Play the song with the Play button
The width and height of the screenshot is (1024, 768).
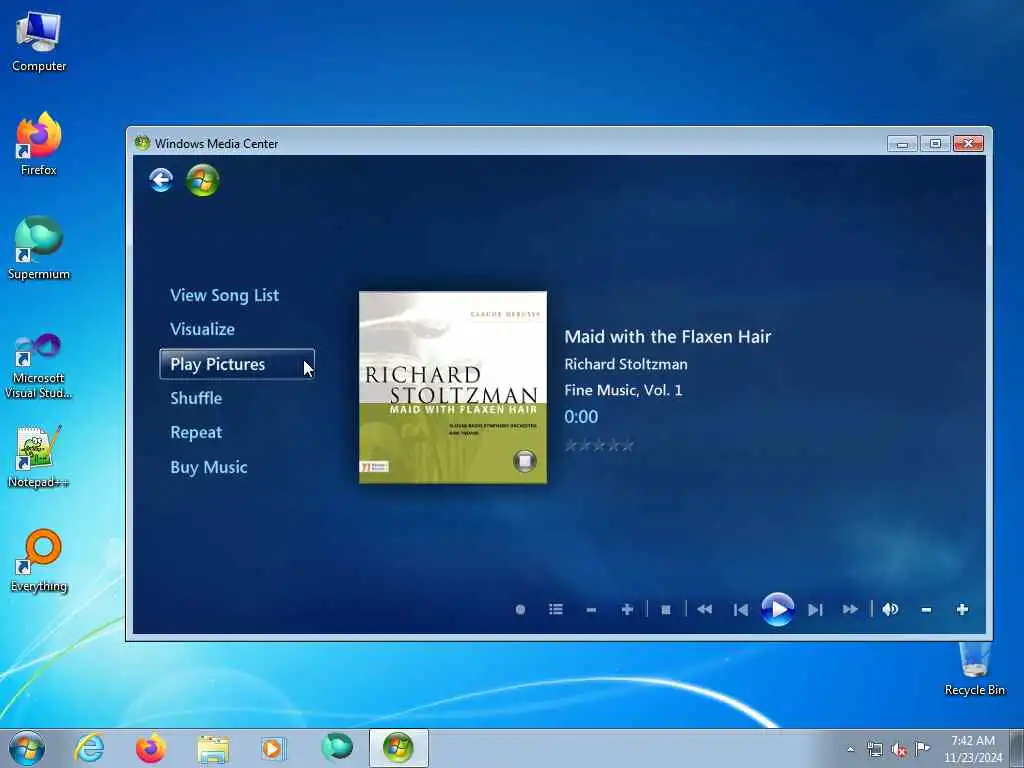pyautogui.click(x=778, y=609)
